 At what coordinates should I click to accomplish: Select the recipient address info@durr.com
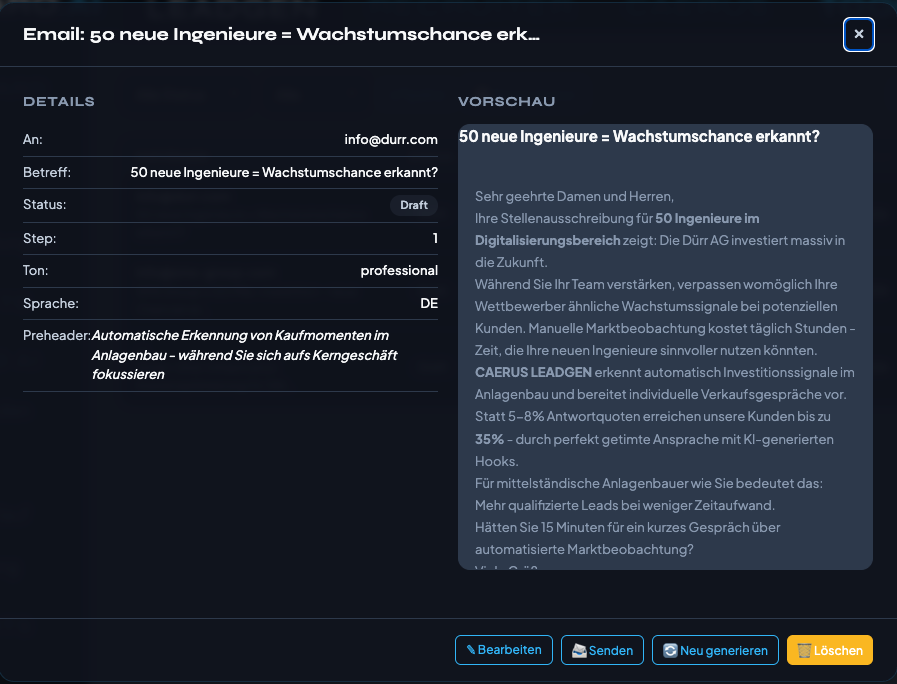coord(391,140)
